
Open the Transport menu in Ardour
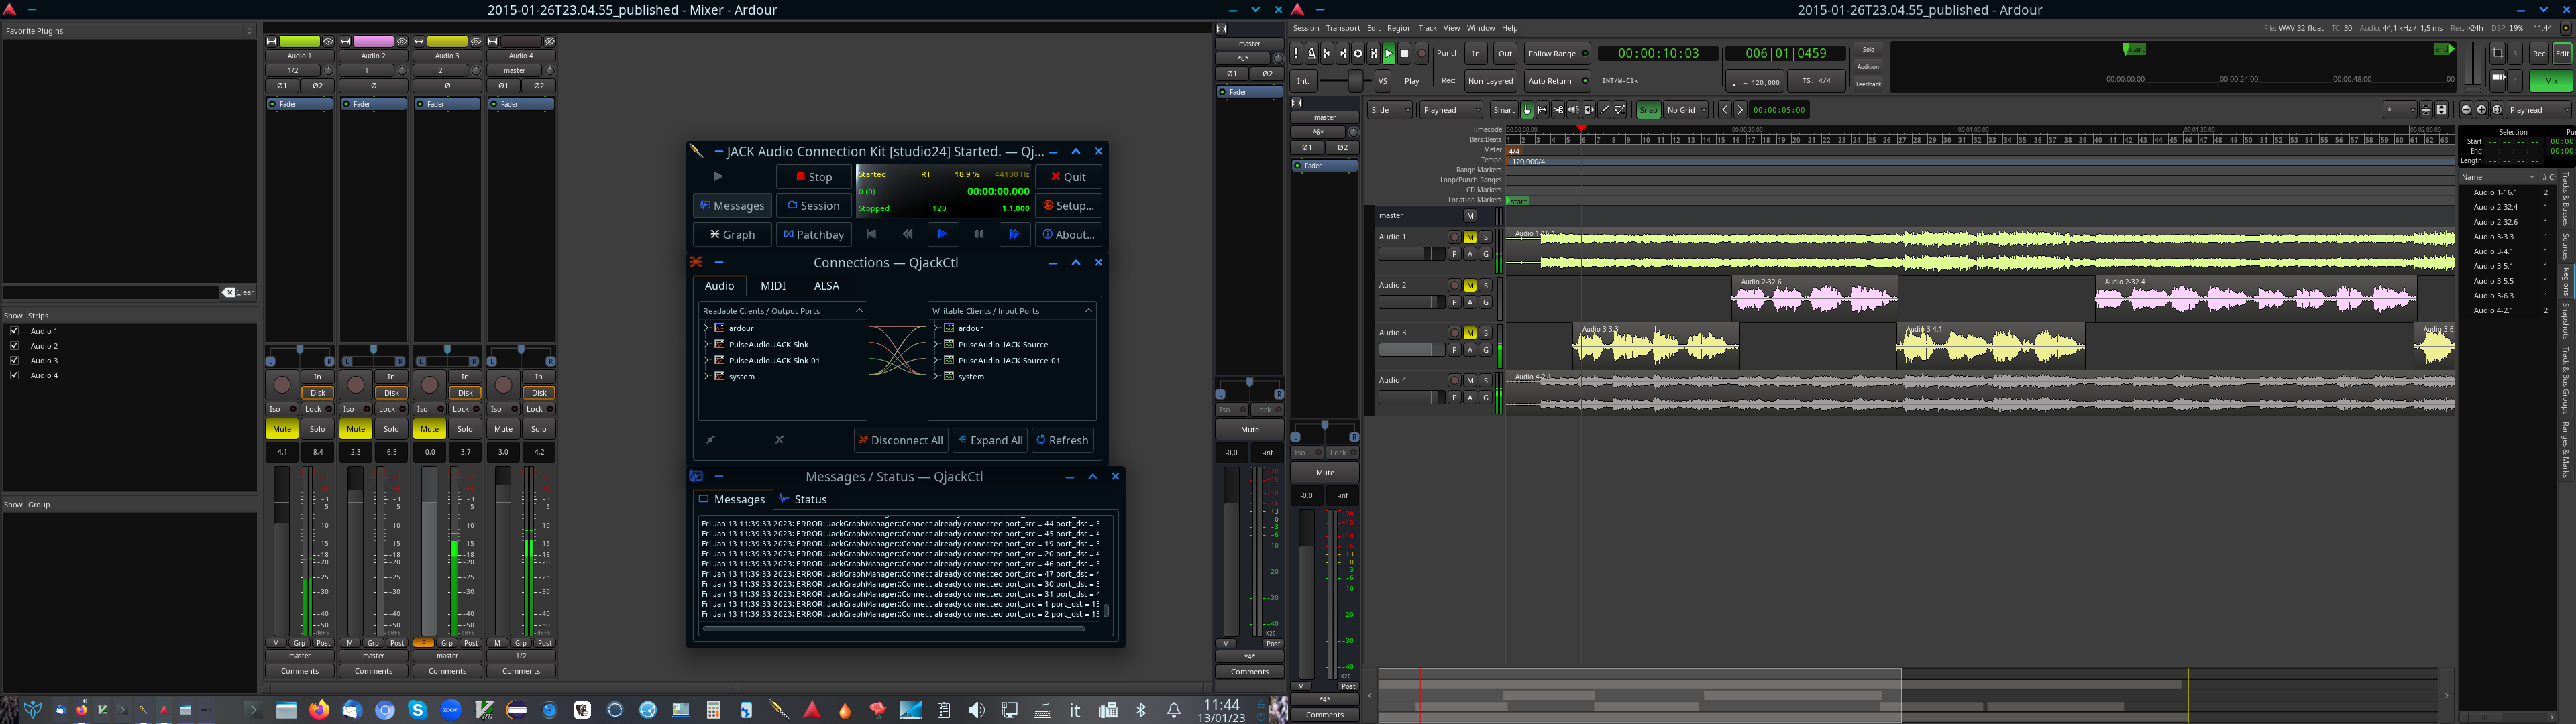click(x=1343, y=28)
